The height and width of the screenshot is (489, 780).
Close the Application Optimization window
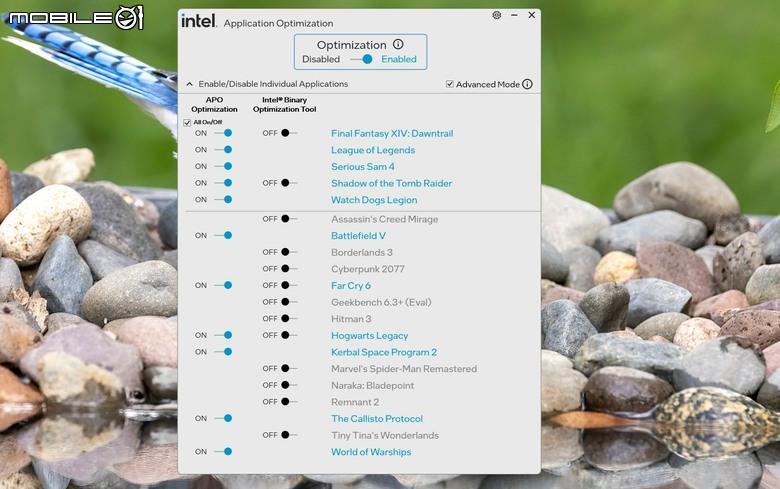pos(532,15)
